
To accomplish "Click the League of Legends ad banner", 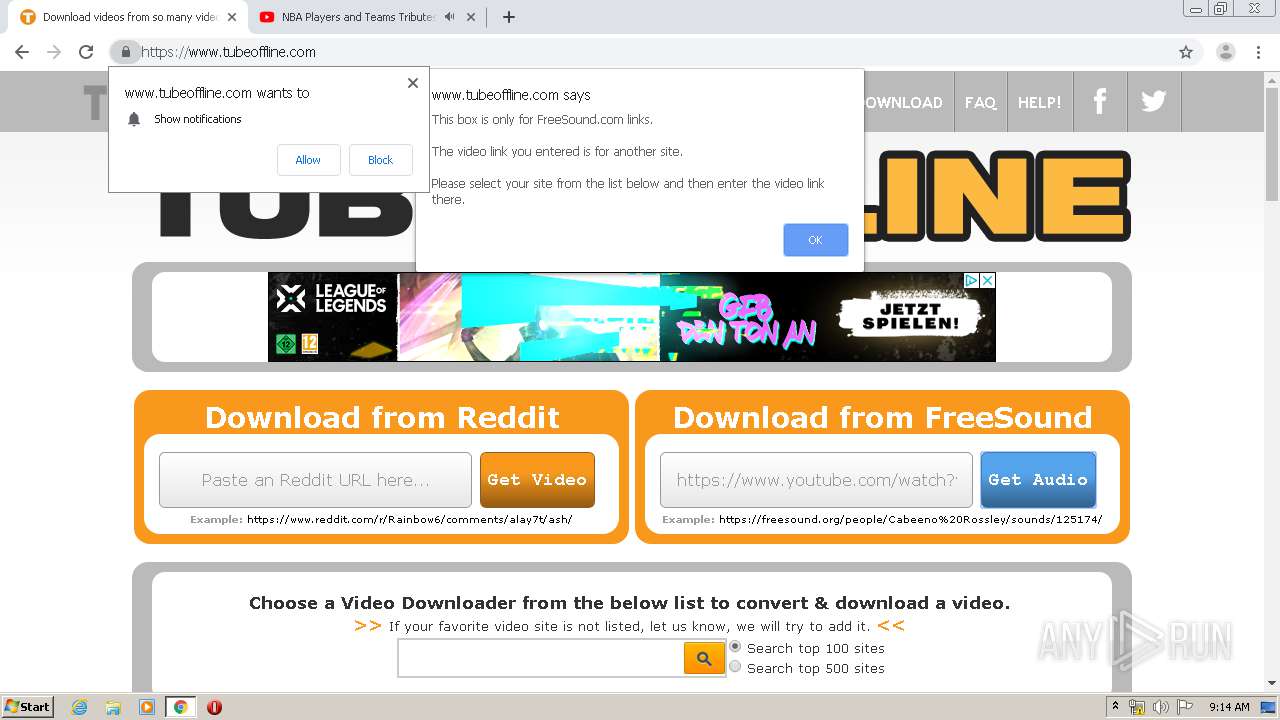I will tap(632, 317).
